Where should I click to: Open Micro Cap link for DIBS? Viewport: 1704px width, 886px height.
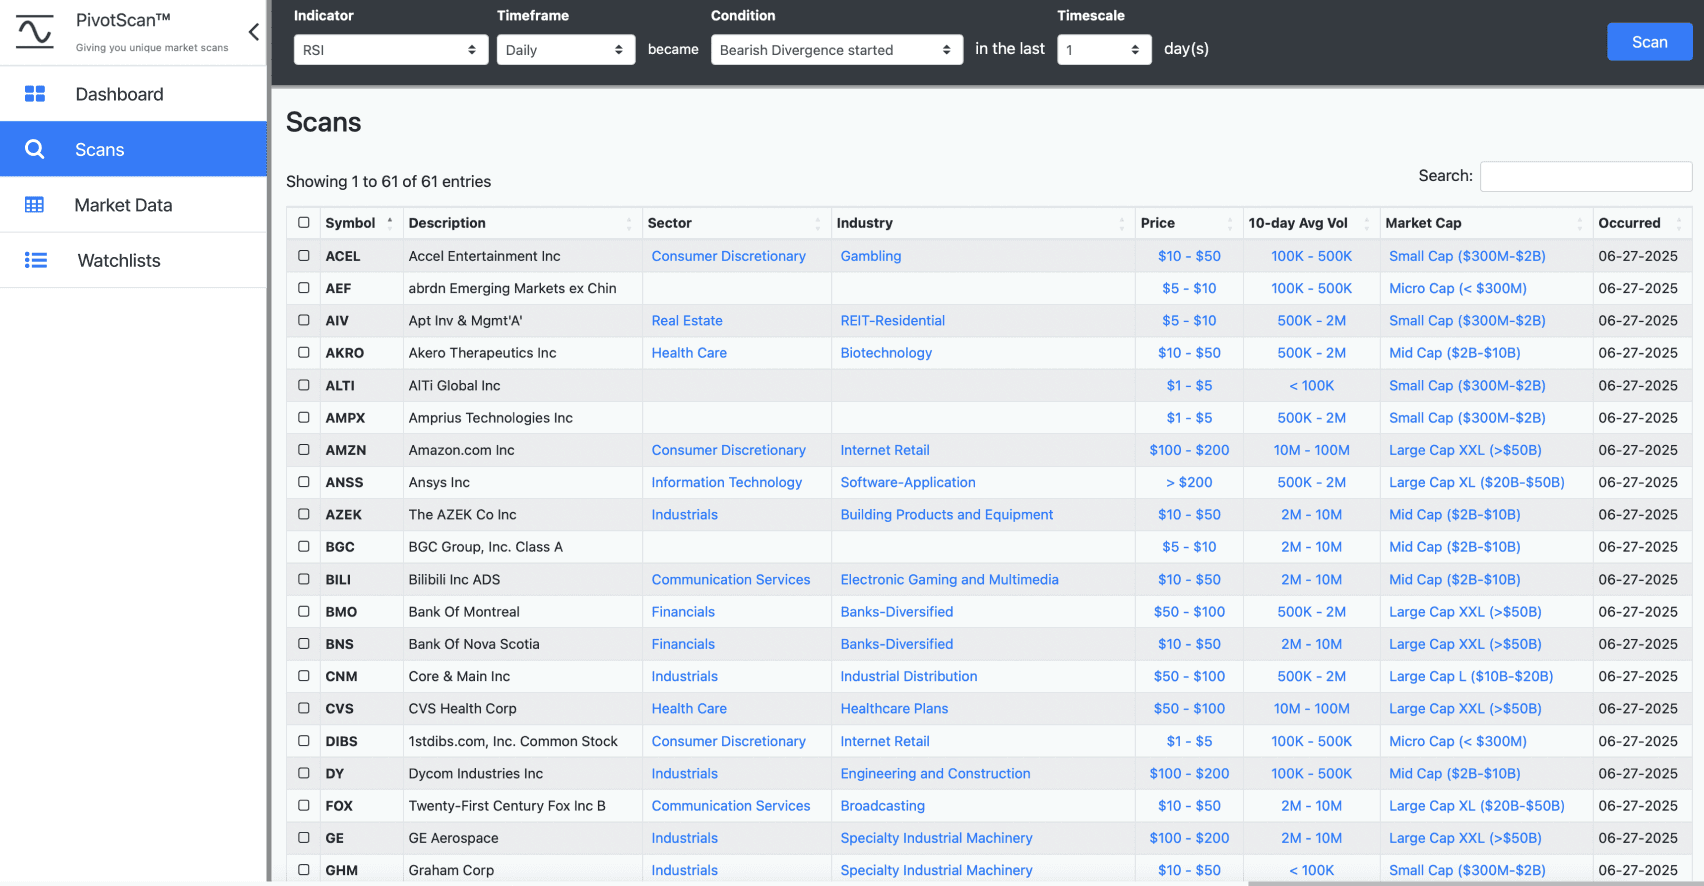pos(1458,741)
